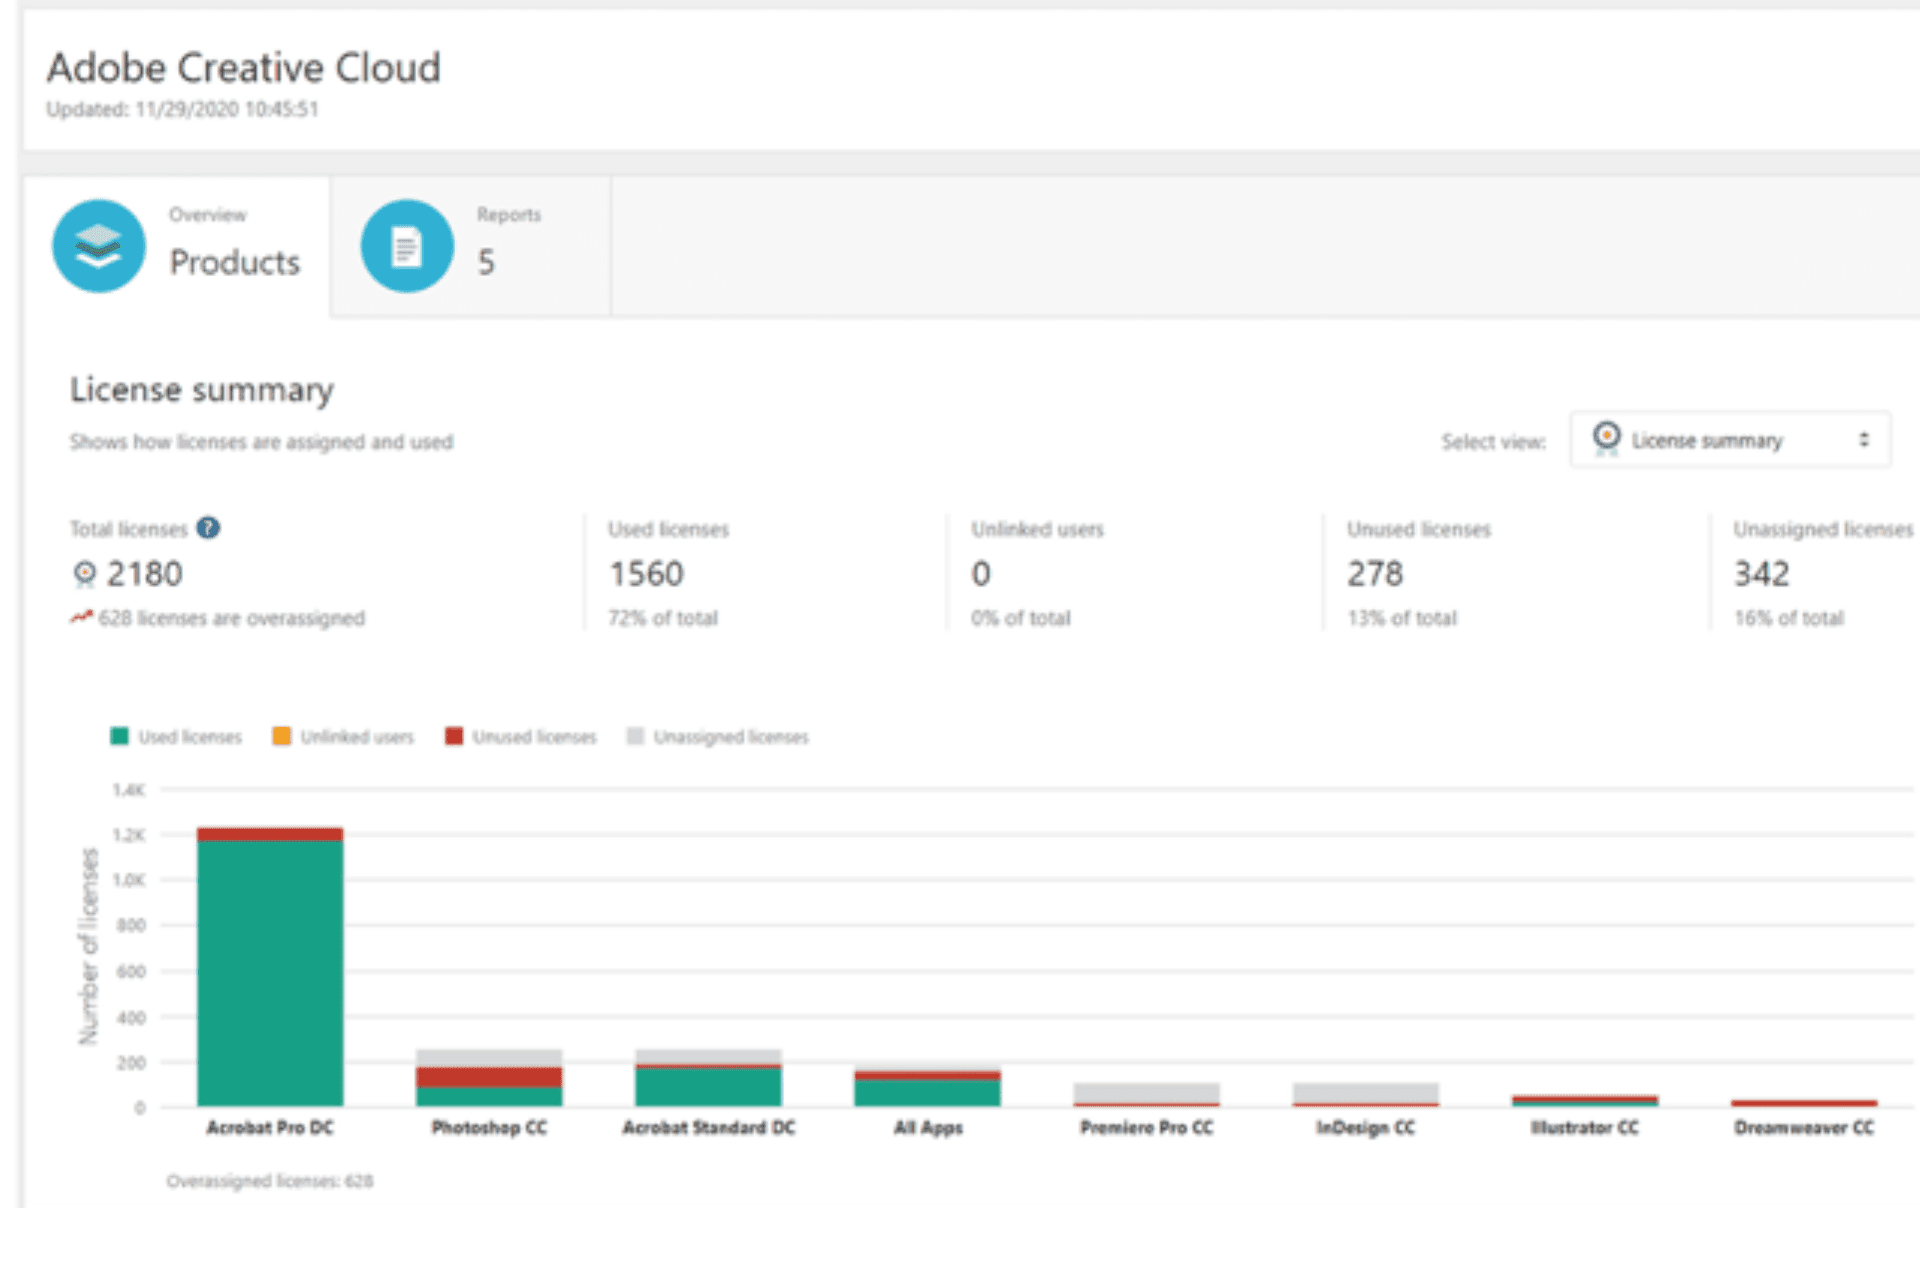The height and width of the screenshot is (1280, 1920).
Task: Toggle Unassigned licenses legend entry
Action: point(718,737)
